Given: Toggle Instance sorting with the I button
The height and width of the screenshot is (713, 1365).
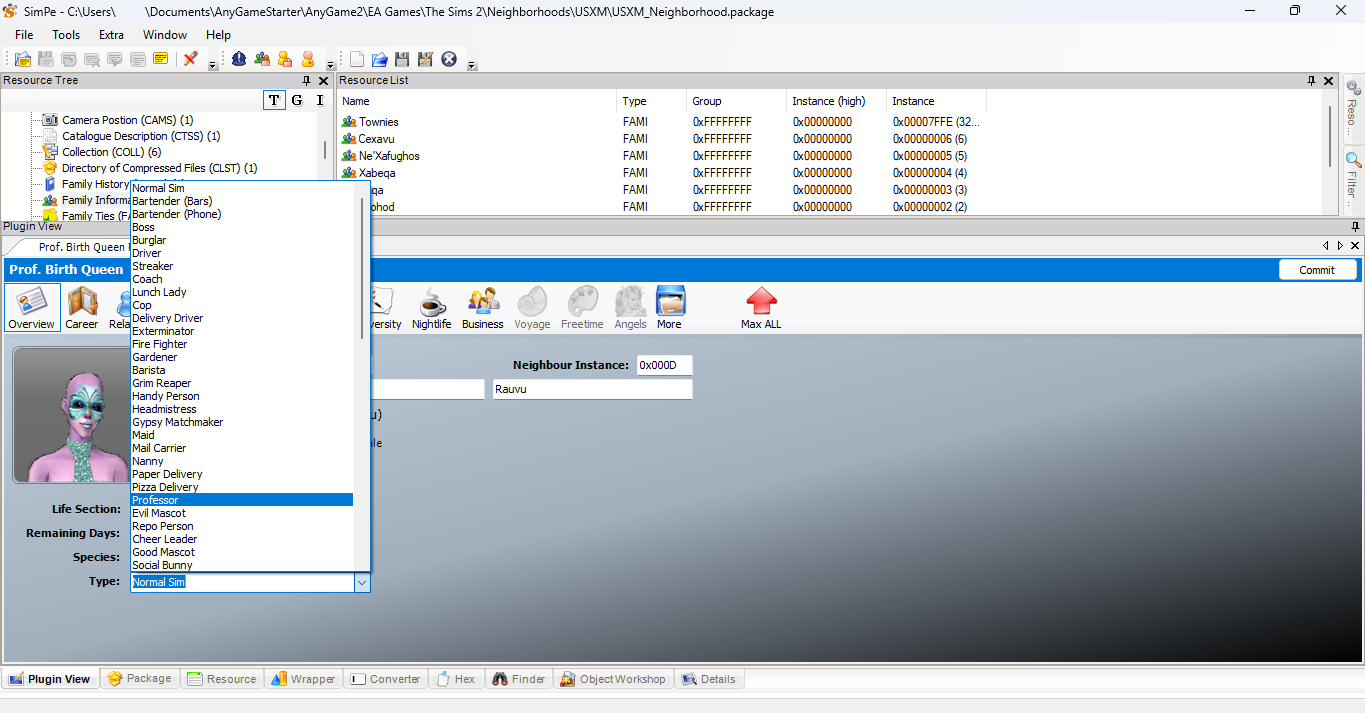Looking at the screenshot, I should [319, 100].
